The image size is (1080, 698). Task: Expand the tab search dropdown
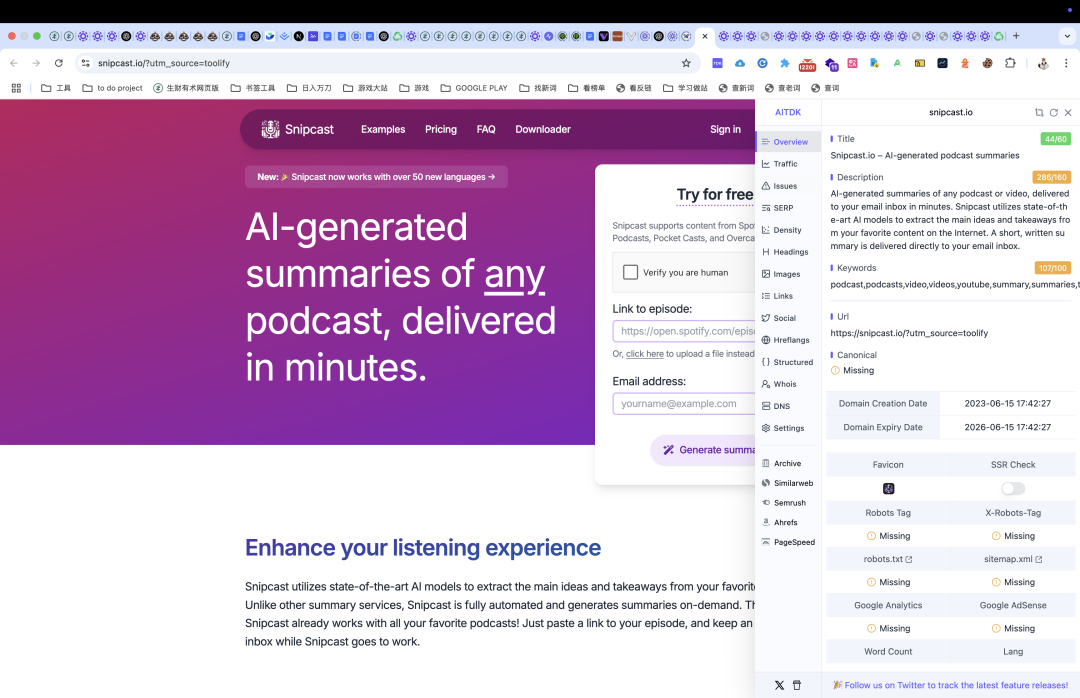pyautogui.click(x=1068, y=36)
